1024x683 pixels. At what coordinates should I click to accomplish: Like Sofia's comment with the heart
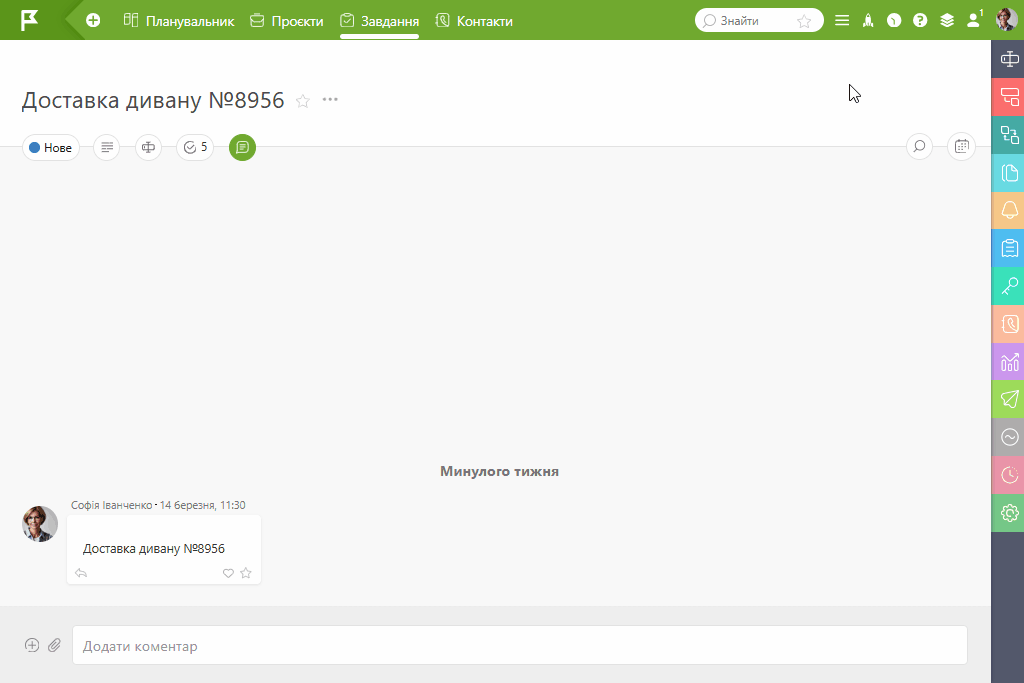(228, 573)
